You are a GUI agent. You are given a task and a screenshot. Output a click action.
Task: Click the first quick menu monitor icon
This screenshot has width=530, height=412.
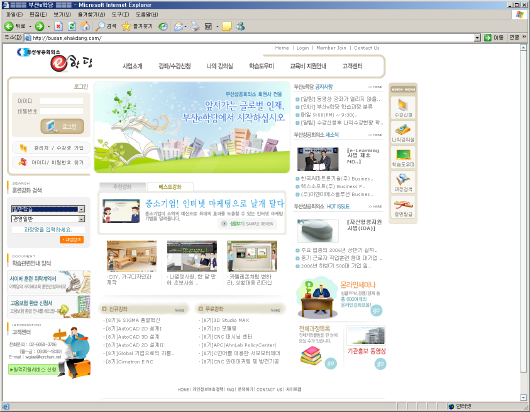point(403,107)
